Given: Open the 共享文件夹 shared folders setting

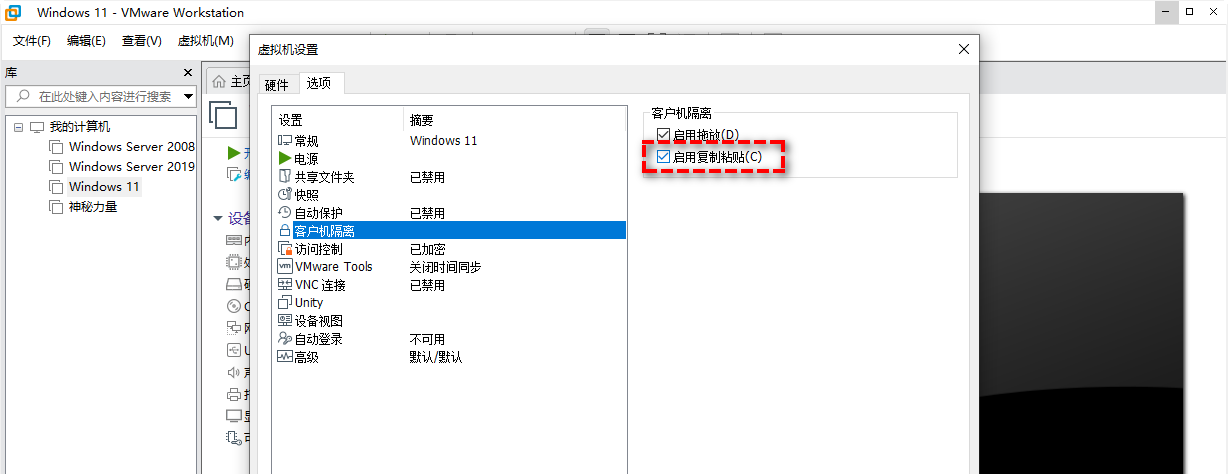Looking at the screenshot, I should (x=450, y=177).
